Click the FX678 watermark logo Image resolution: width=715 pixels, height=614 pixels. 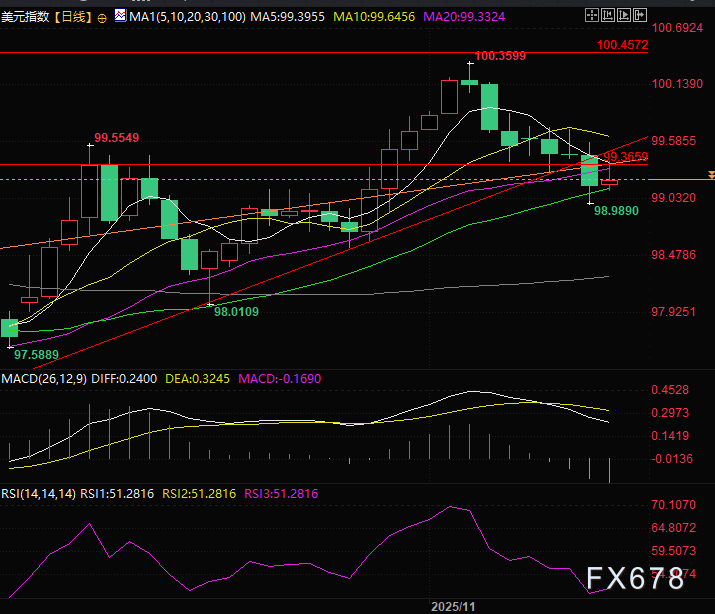tap(635, 578)
